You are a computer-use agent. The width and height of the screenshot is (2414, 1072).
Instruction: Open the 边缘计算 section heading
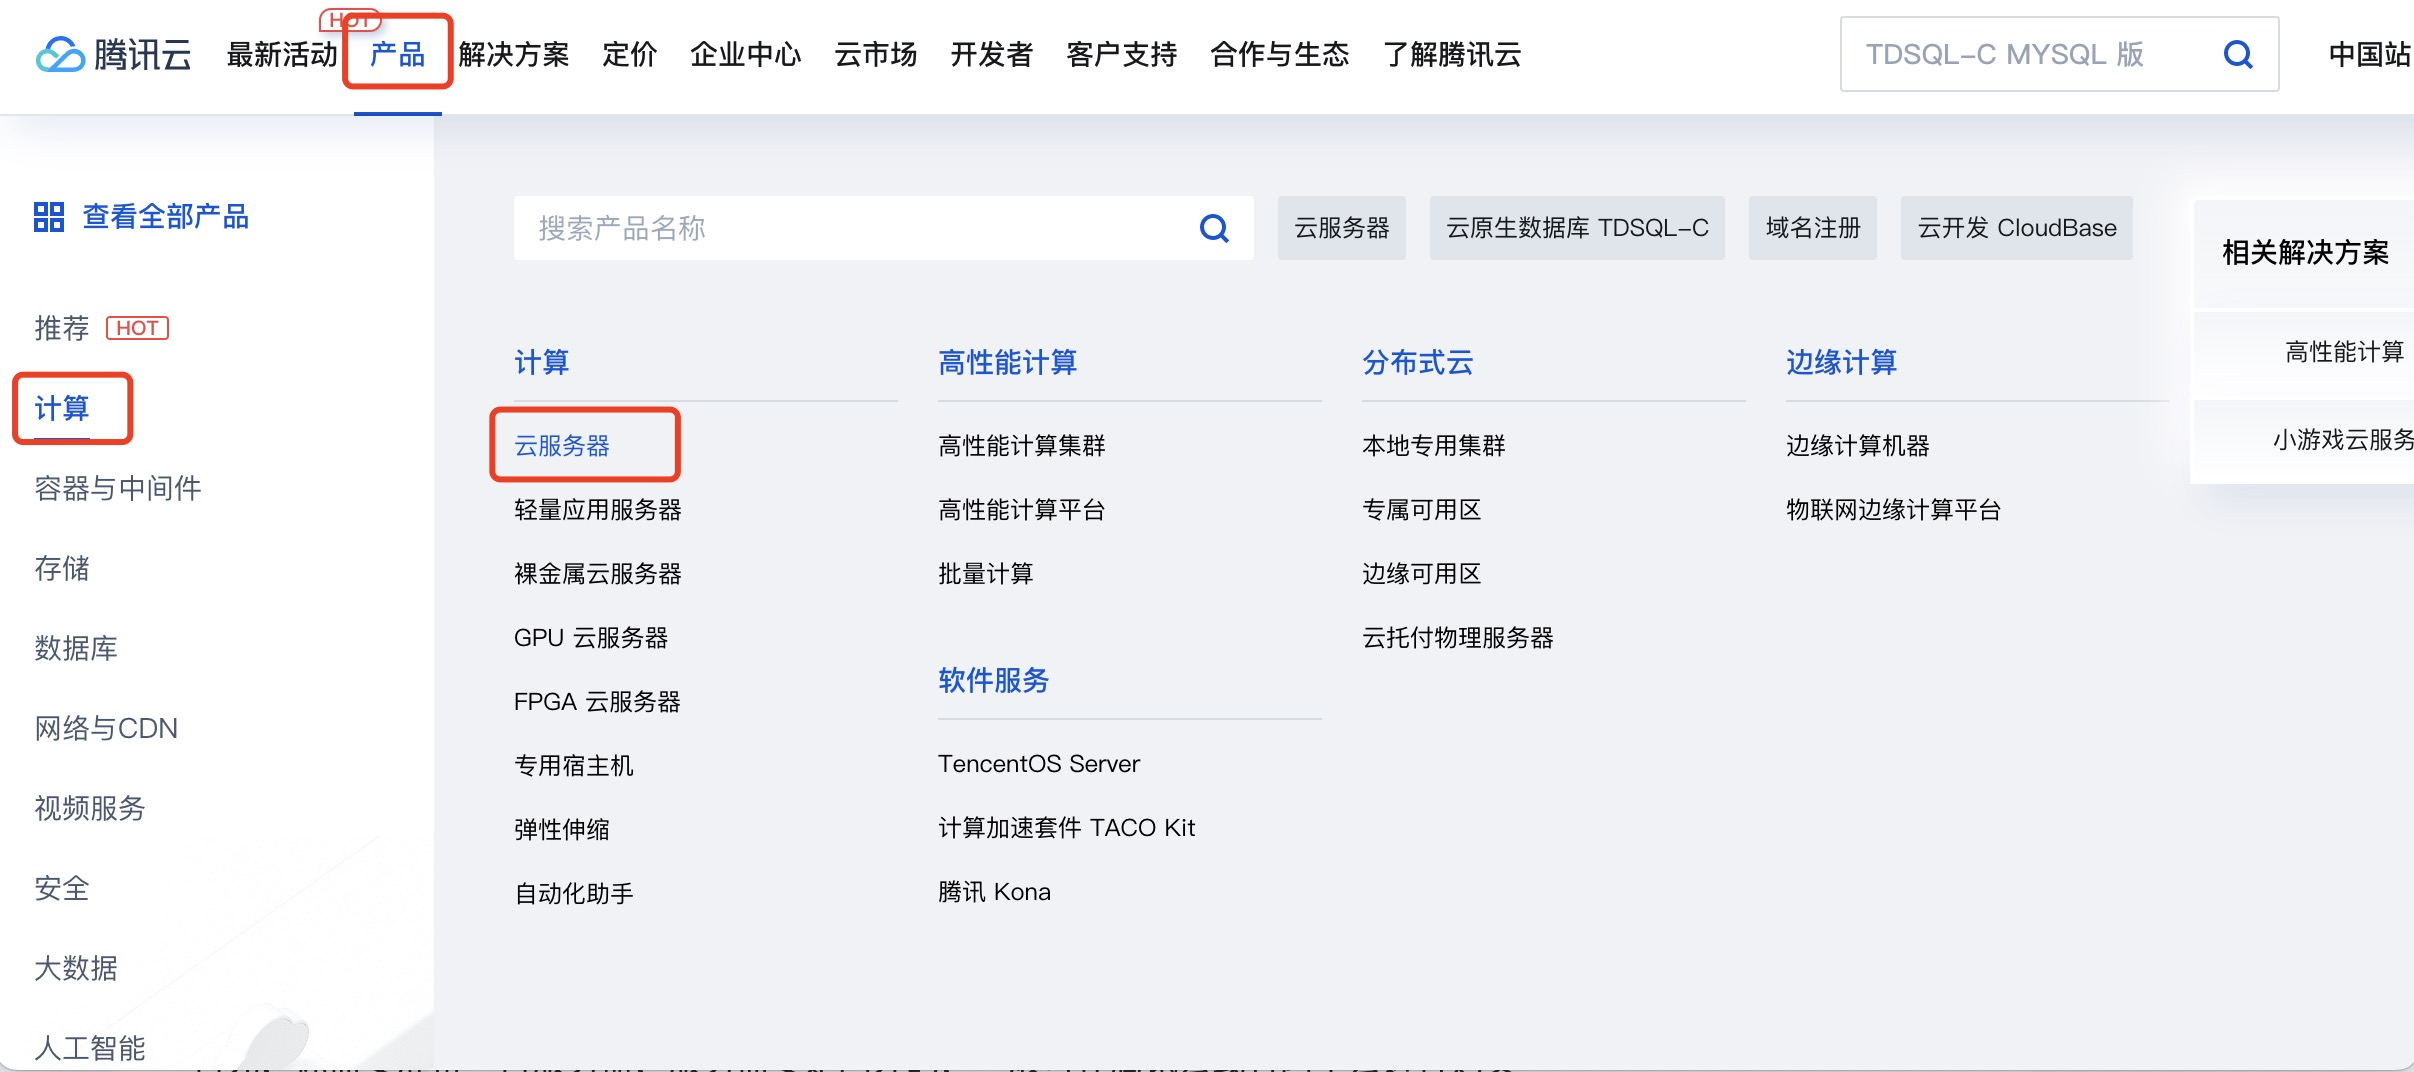[1842, 362]
